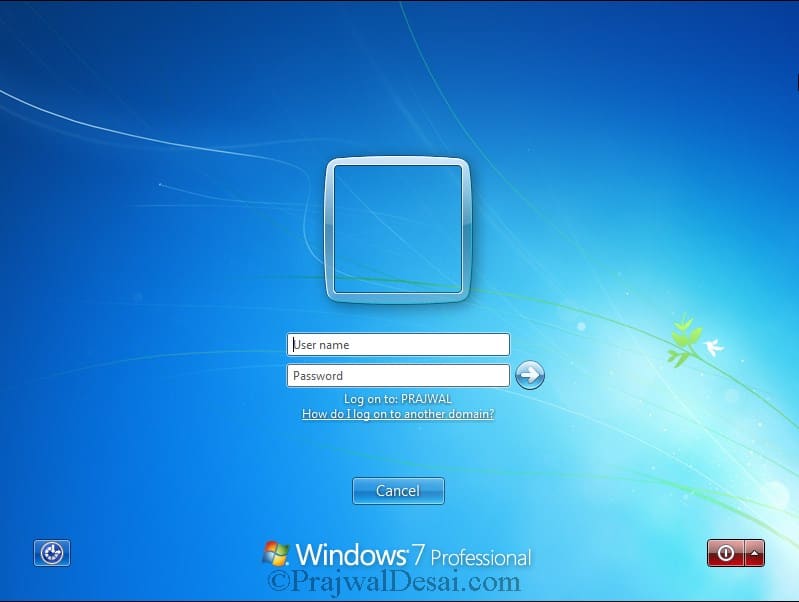
Task: Focus the User name field
Action: 398,345
